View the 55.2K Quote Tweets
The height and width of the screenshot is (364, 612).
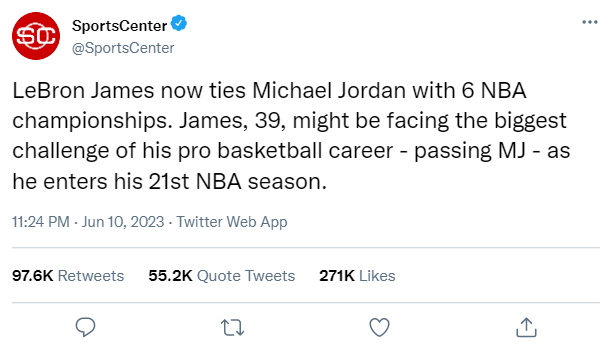tap(222, 276)
